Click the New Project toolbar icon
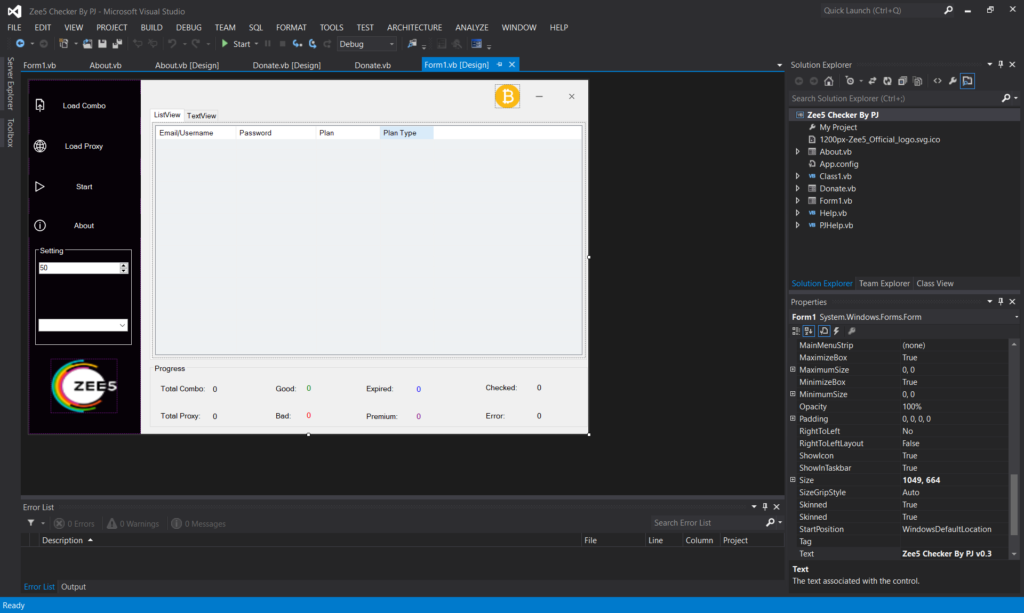The height and width of the screenshot is (613, 1024). coord(63,44)
